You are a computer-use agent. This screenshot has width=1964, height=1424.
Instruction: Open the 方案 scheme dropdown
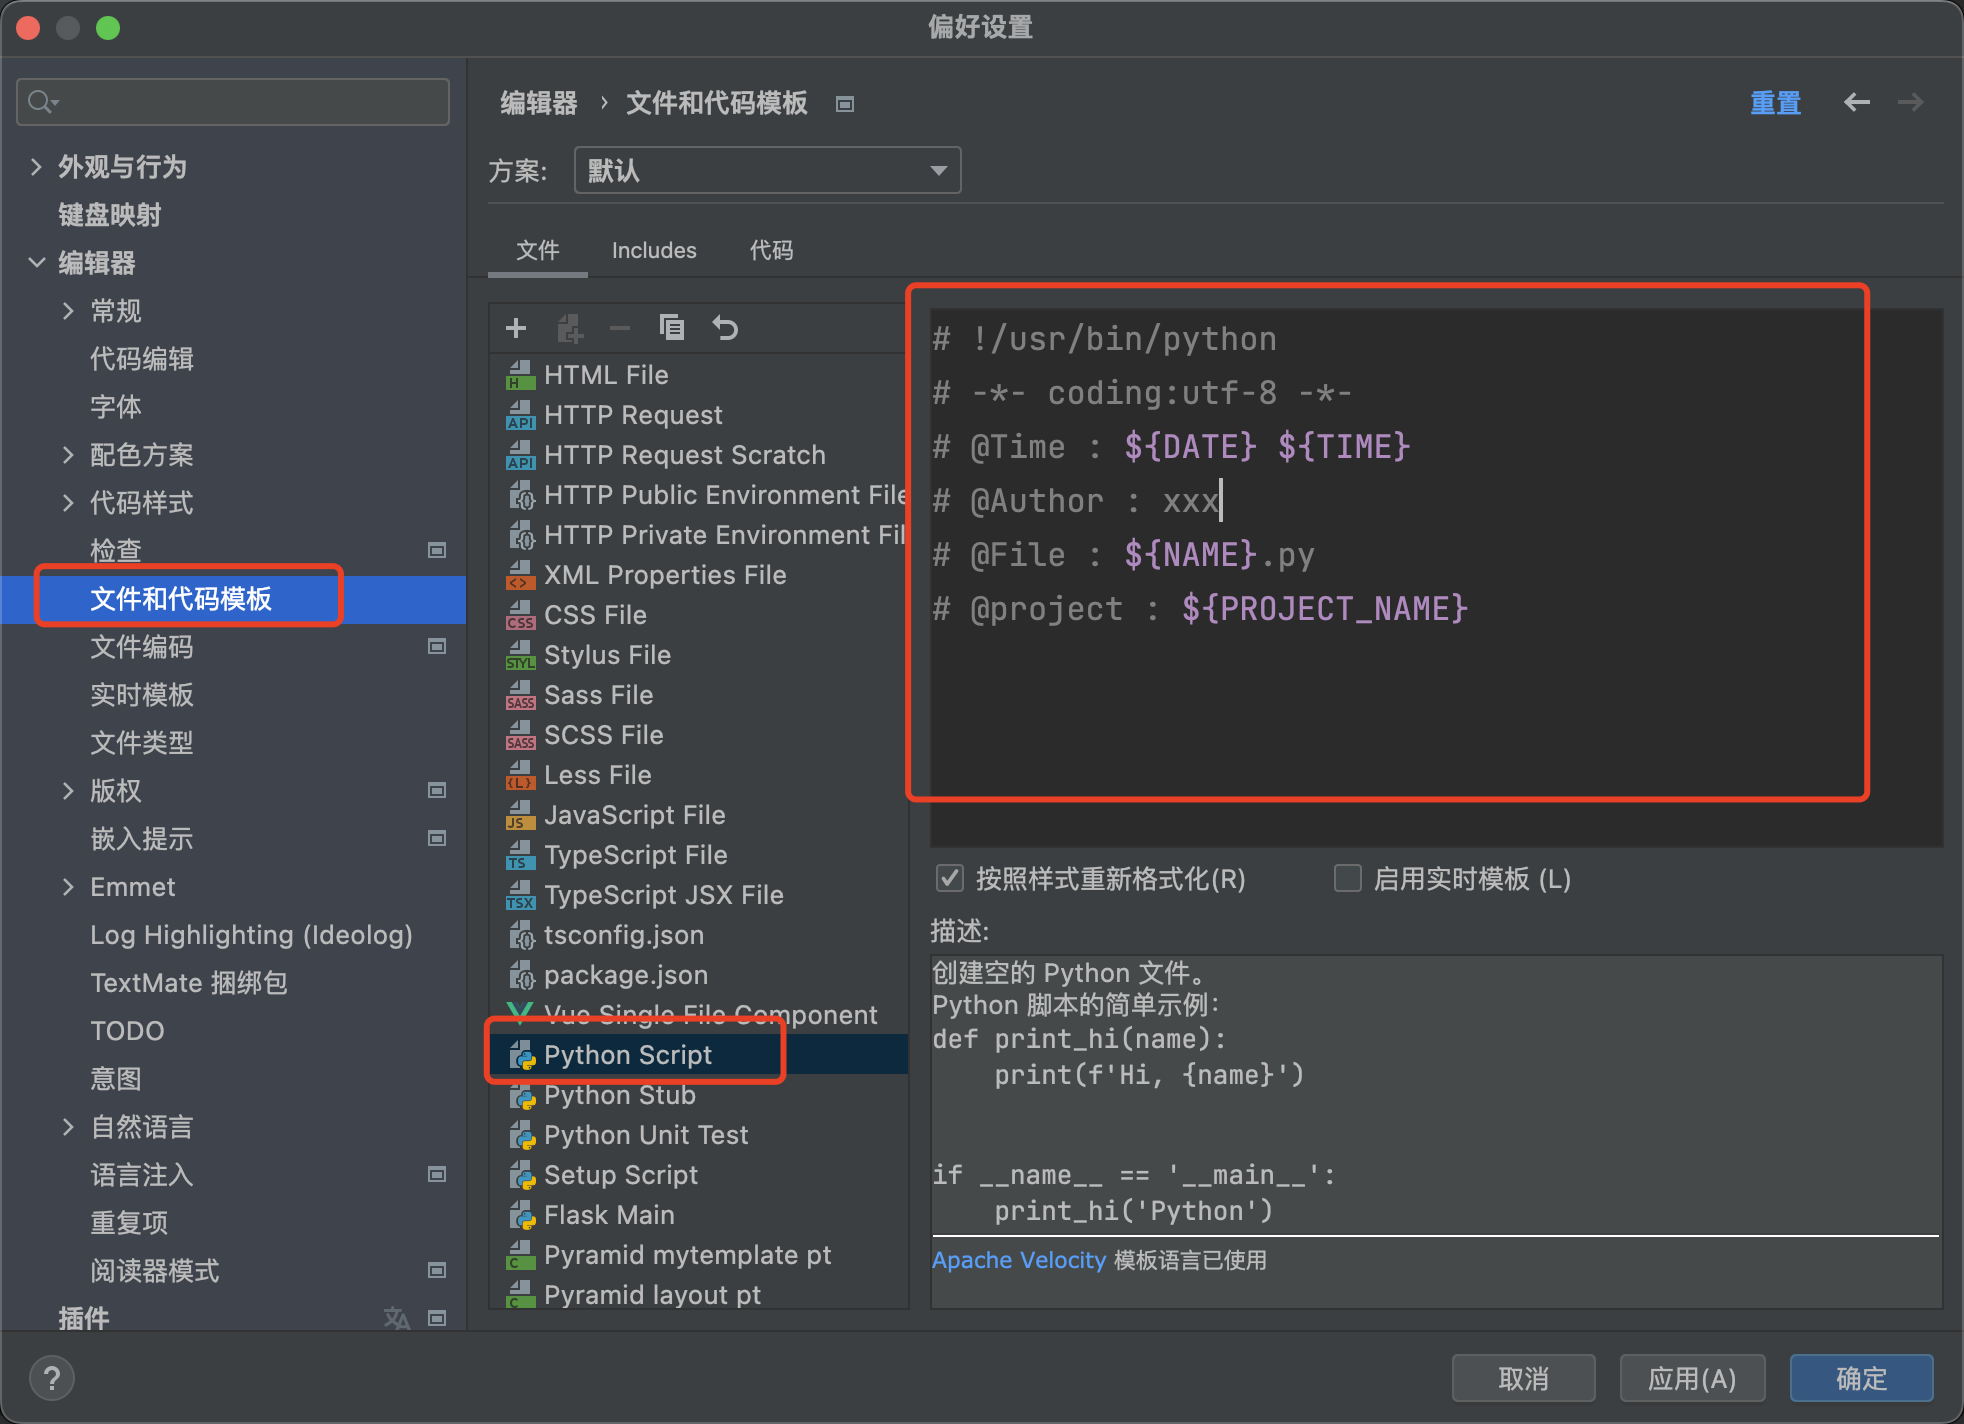click(767, 170)
